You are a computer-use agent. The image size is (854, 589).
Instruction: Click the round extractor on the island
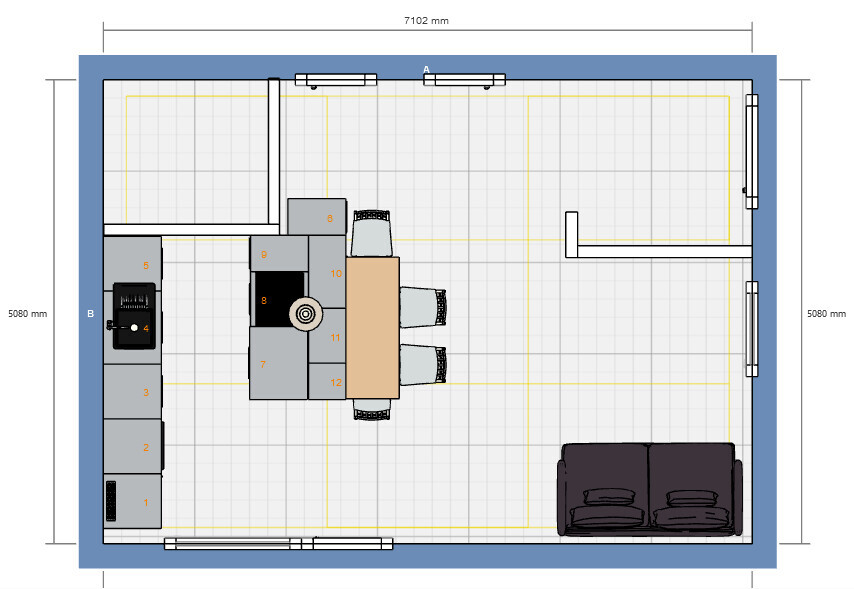tap(307, 314)
